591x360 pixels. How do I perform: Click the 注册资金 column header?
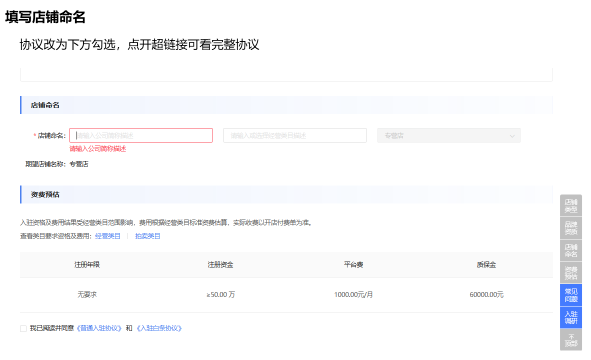click(x=220, y=265)
